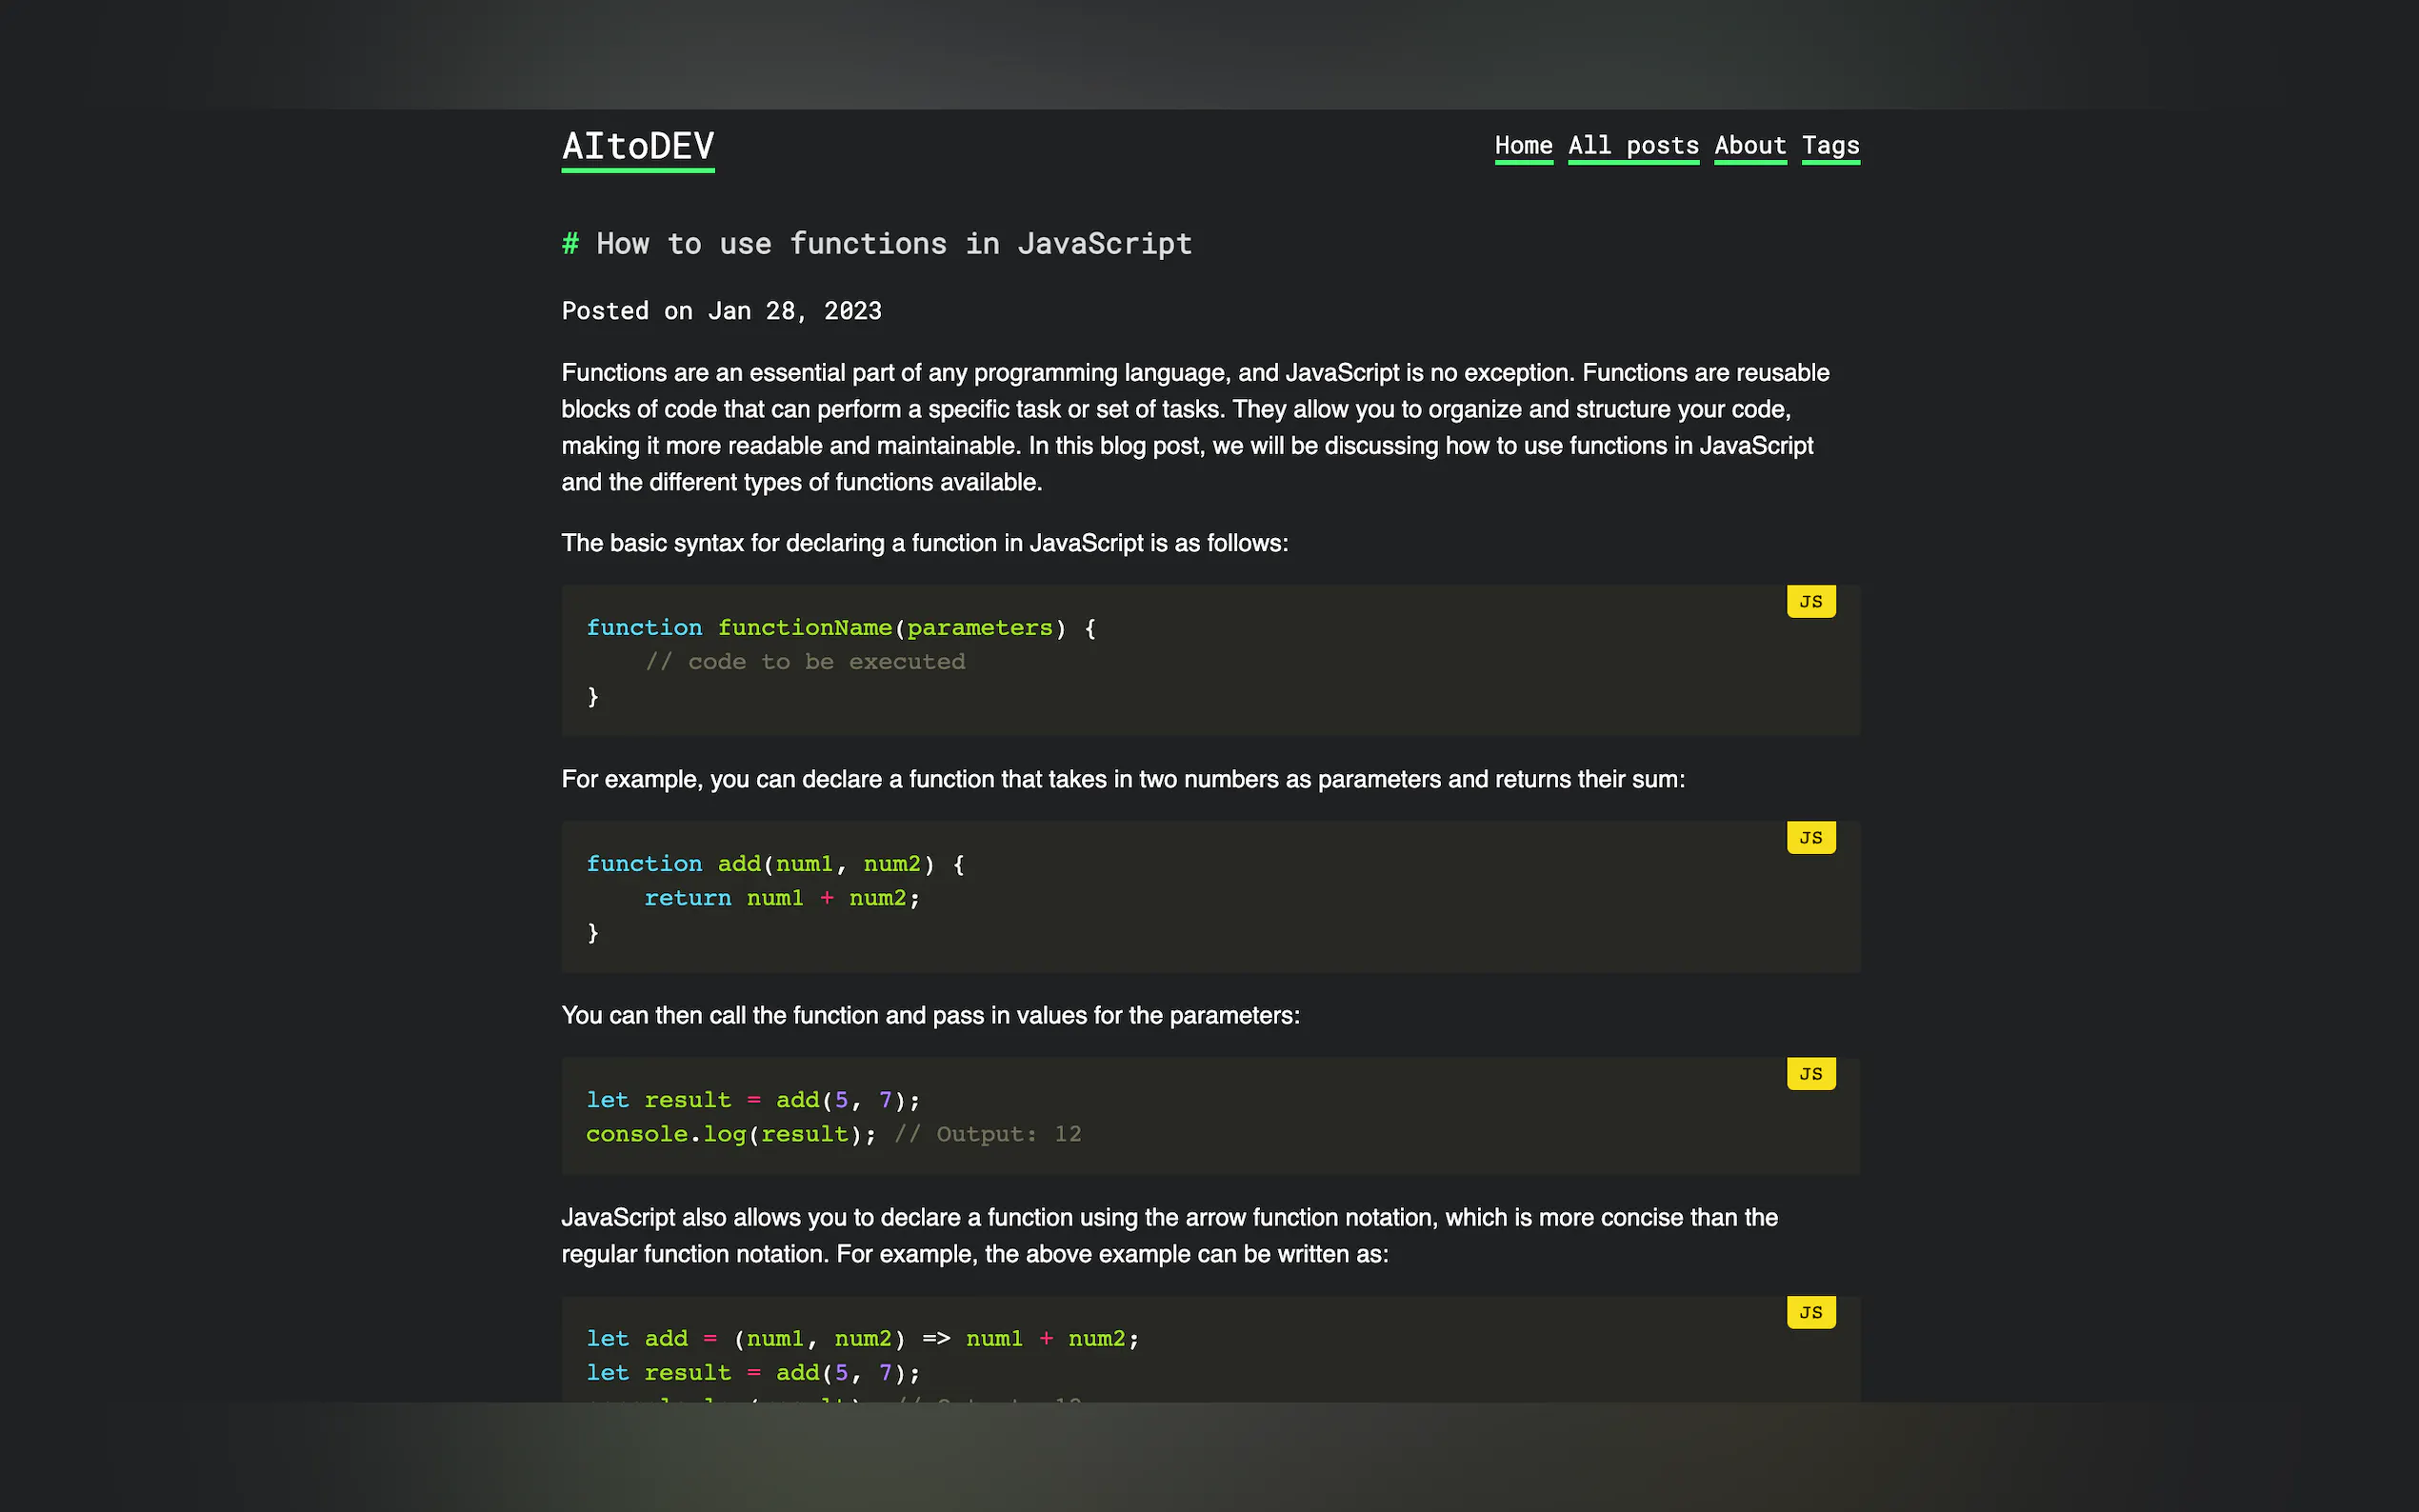Click the '// Output: 12' comment
The width and height of the screenshot is (2419, 1512).
(987, 1134)
